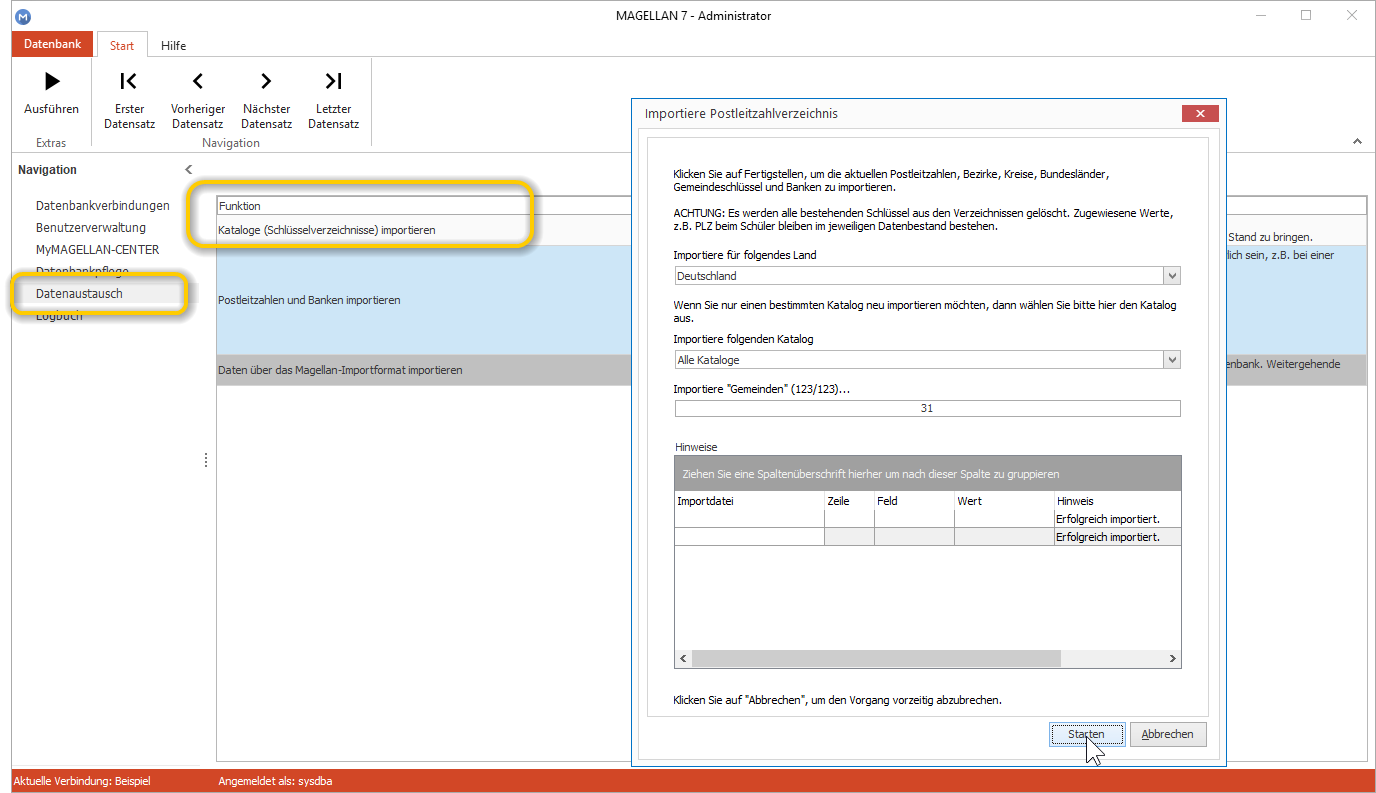This screenshot has width=1376, height=793.
Task: Switch to the Hilfe tab
Action: coord(173,45)
